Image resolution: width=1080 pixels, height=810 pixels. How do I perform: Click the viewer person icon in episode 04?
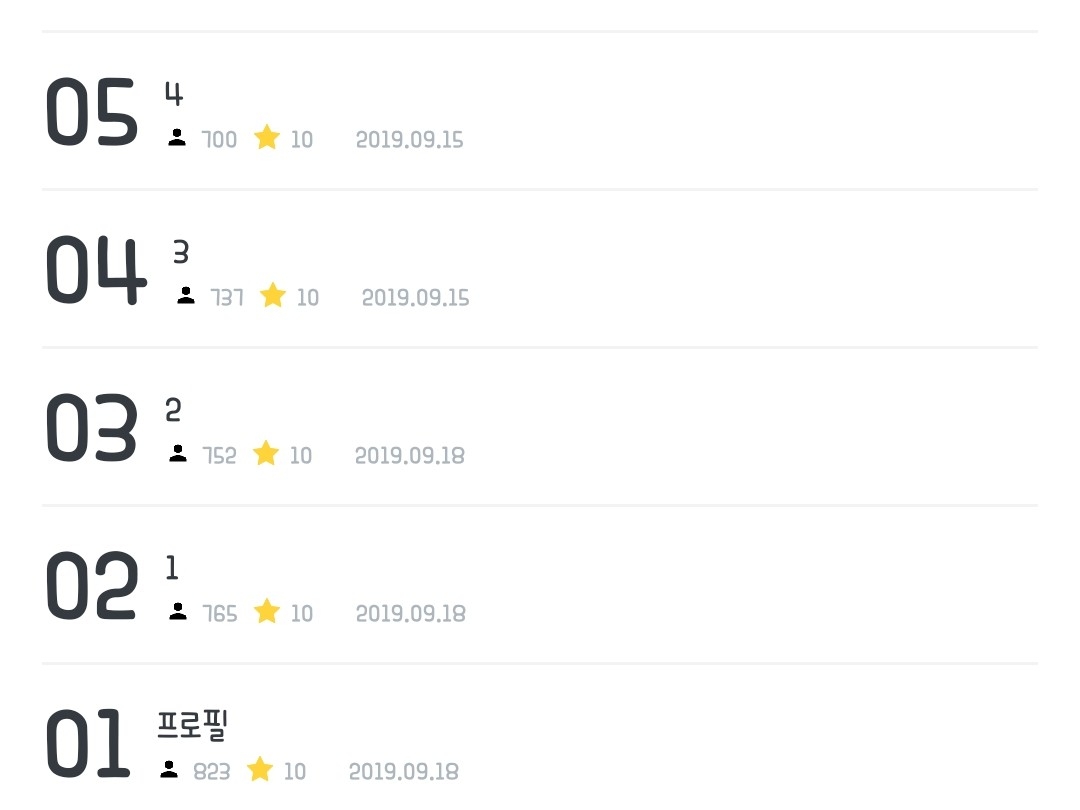pyautogui.click(x=186, y=296)
